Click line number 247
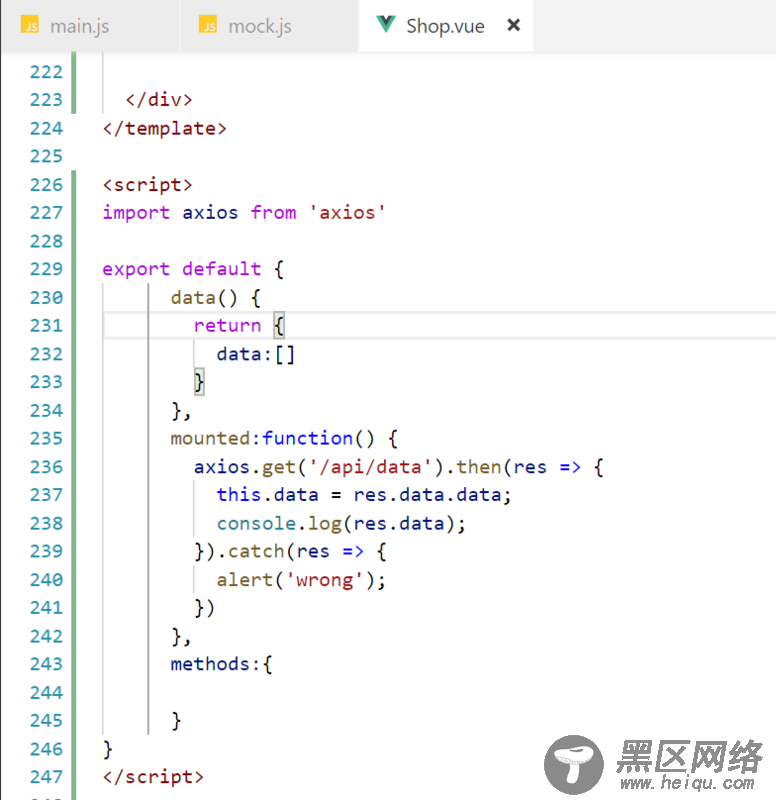The image size is (776, 800). 46,777
